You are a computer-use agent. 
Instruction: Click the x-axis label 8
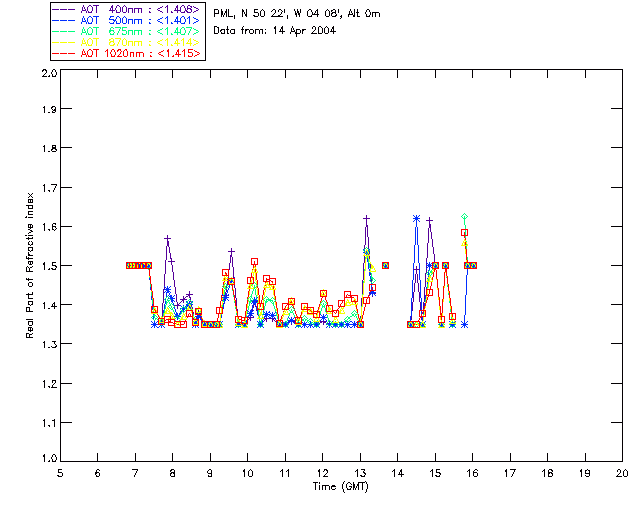point(172,473)
